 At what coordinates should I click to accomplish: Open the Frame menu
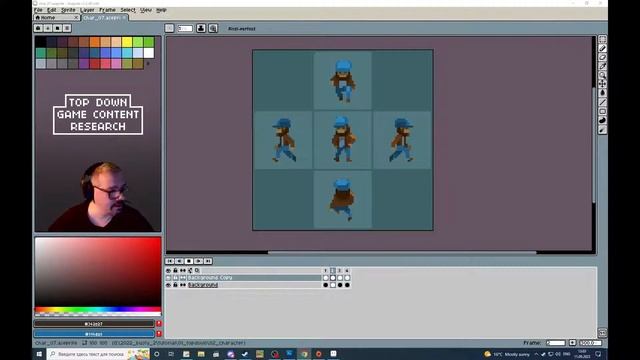(x=107, y=10)
